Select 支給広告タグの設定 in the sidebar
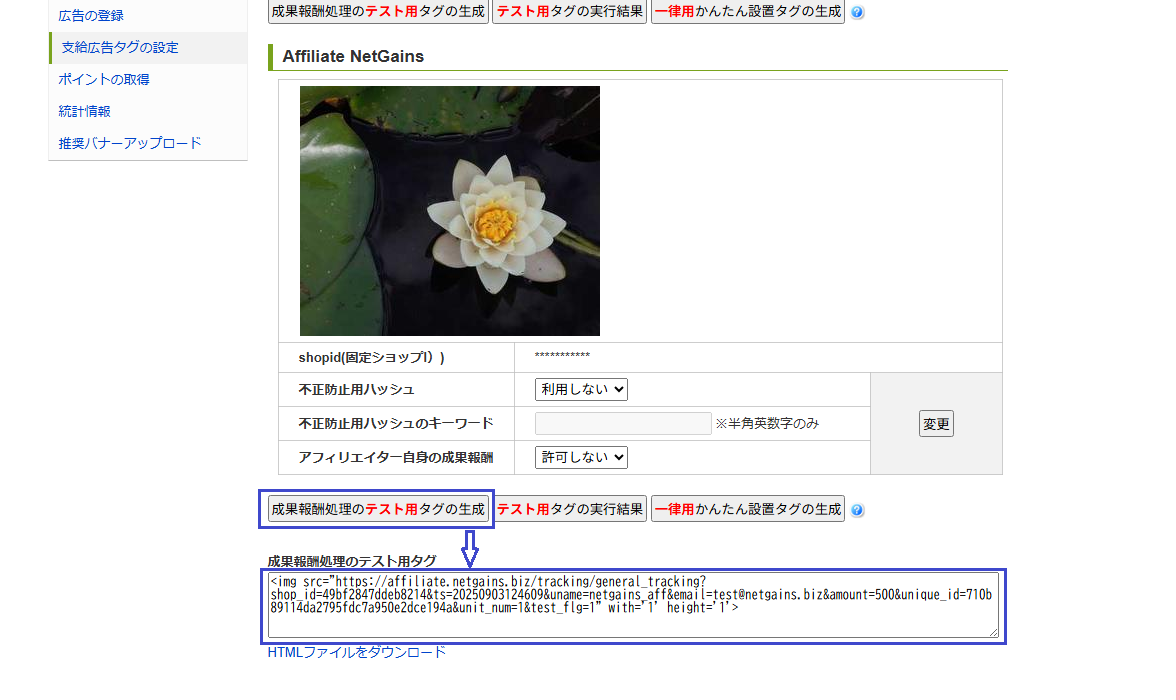The width and height of the screenshot is (1176, 700). (120, 48)
